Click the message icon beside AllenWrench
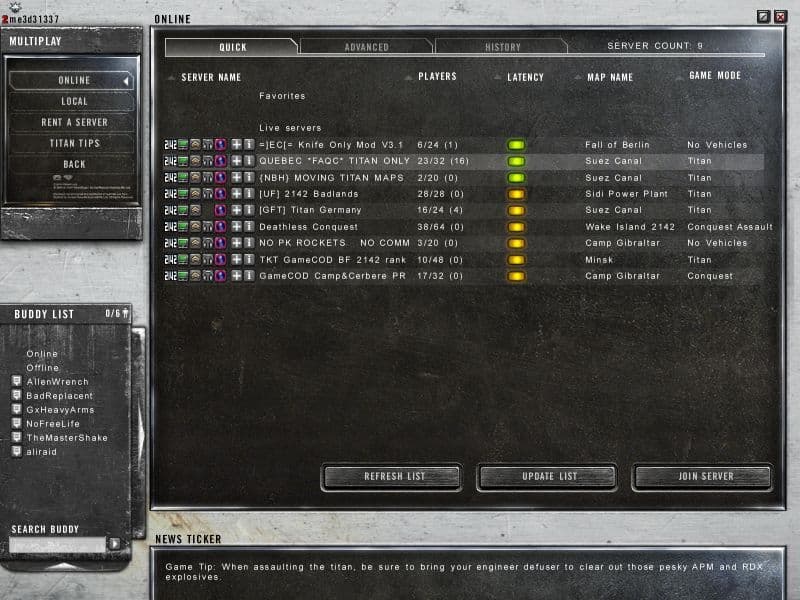 (16, 381)
